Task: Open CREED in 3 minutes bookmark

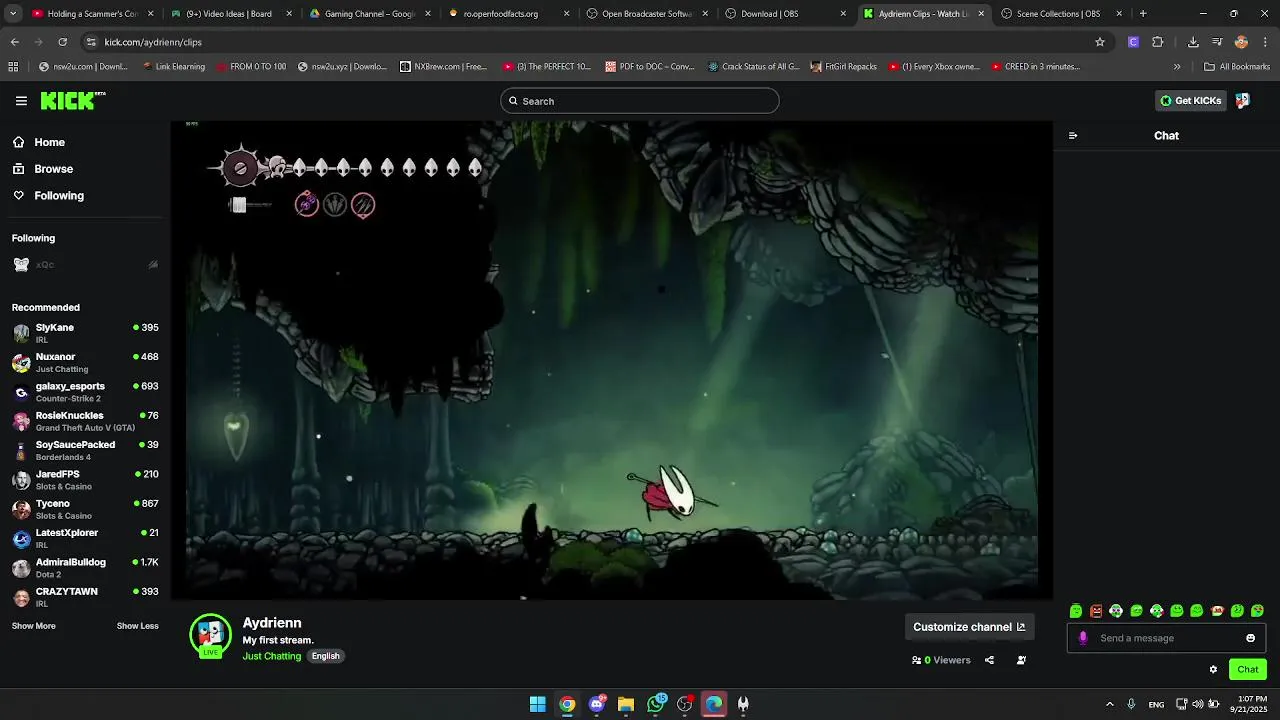Action: (1035, 67)
